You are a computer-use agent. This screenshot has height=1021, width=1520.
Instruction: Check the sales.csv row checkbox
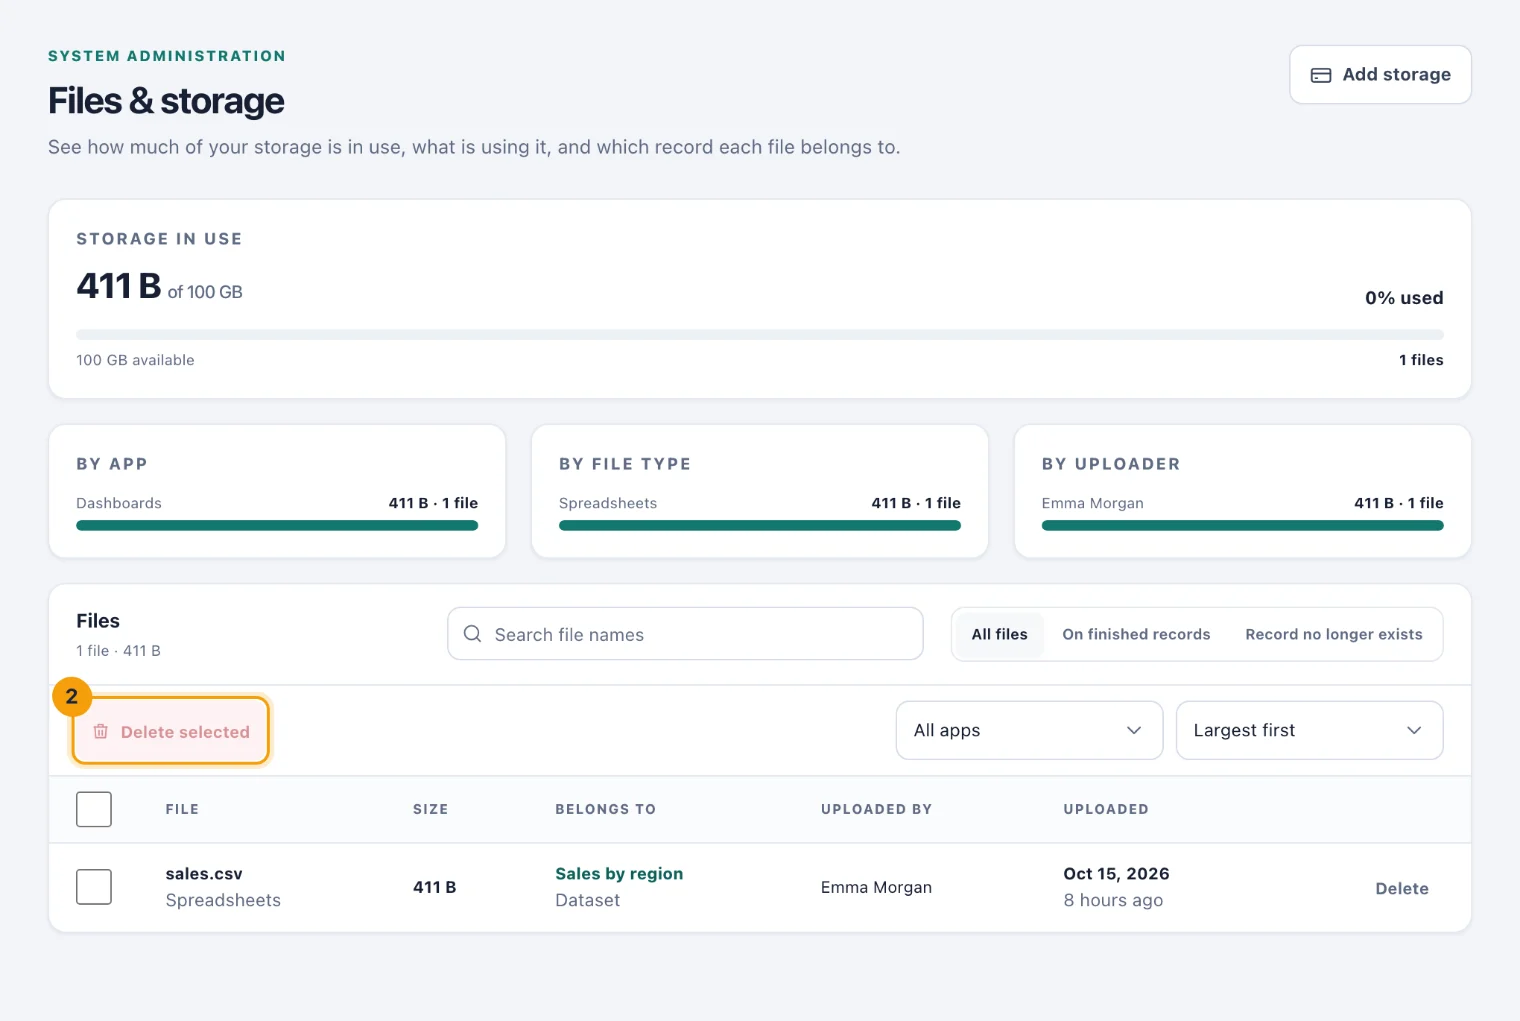[94, 887]
